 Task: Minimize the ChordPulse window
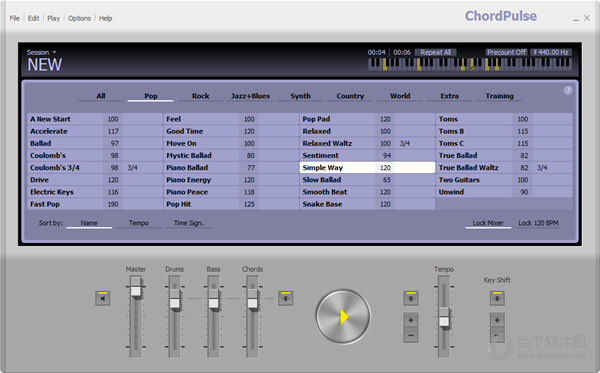point(576,19)
